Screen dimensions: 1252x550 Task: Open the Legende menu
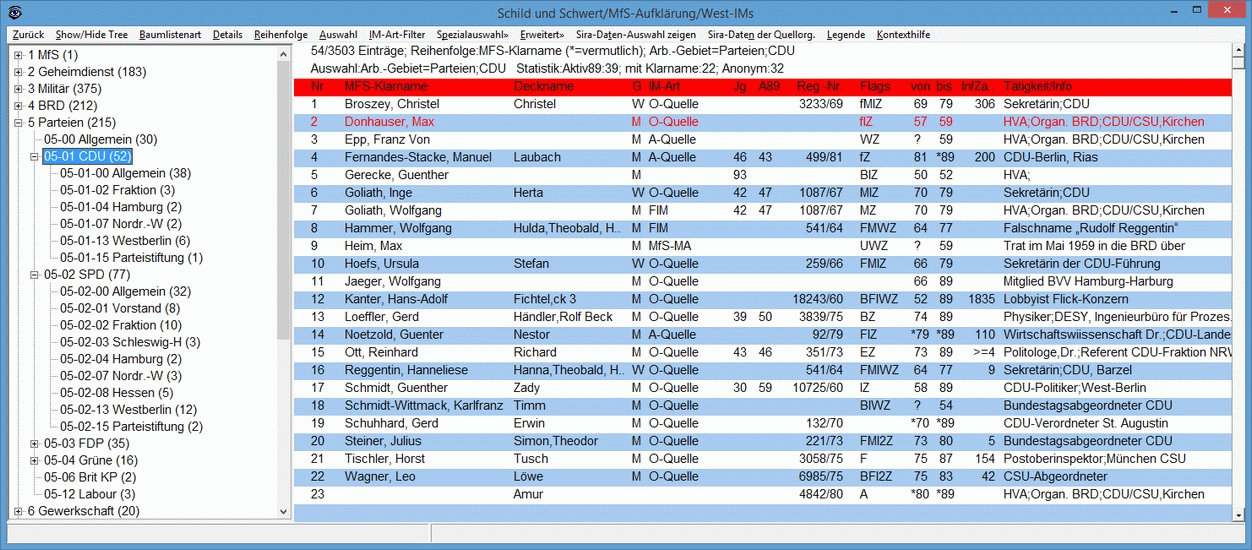coord(846,34)
